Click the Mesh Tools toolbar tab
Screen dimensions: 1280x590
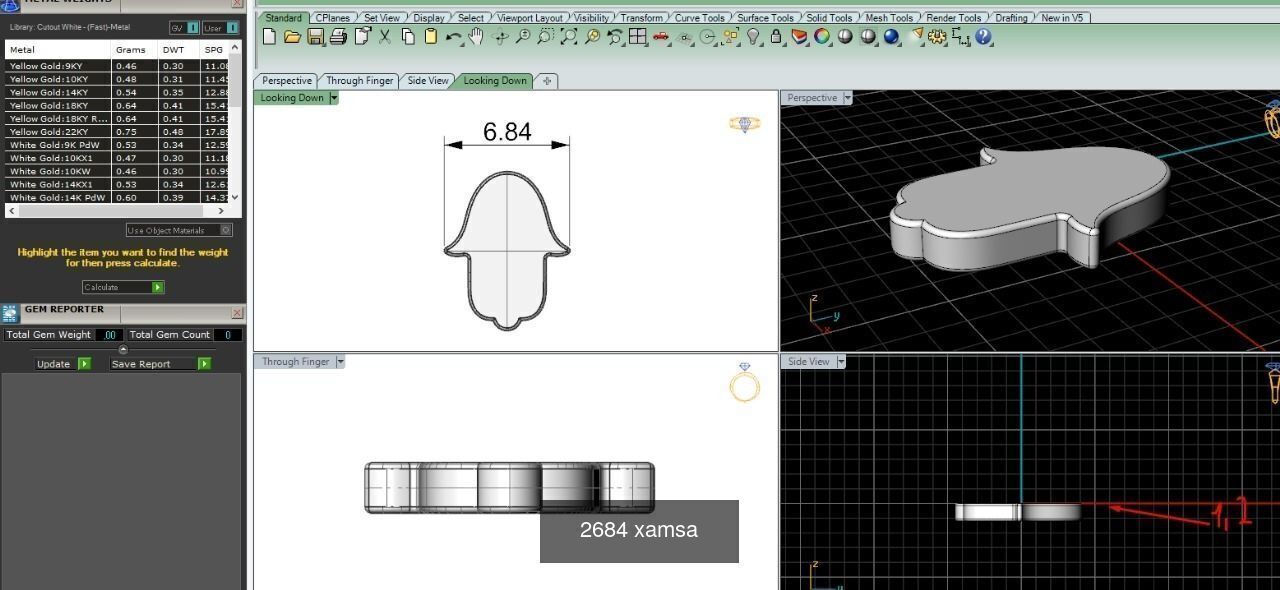coord(889,18)
